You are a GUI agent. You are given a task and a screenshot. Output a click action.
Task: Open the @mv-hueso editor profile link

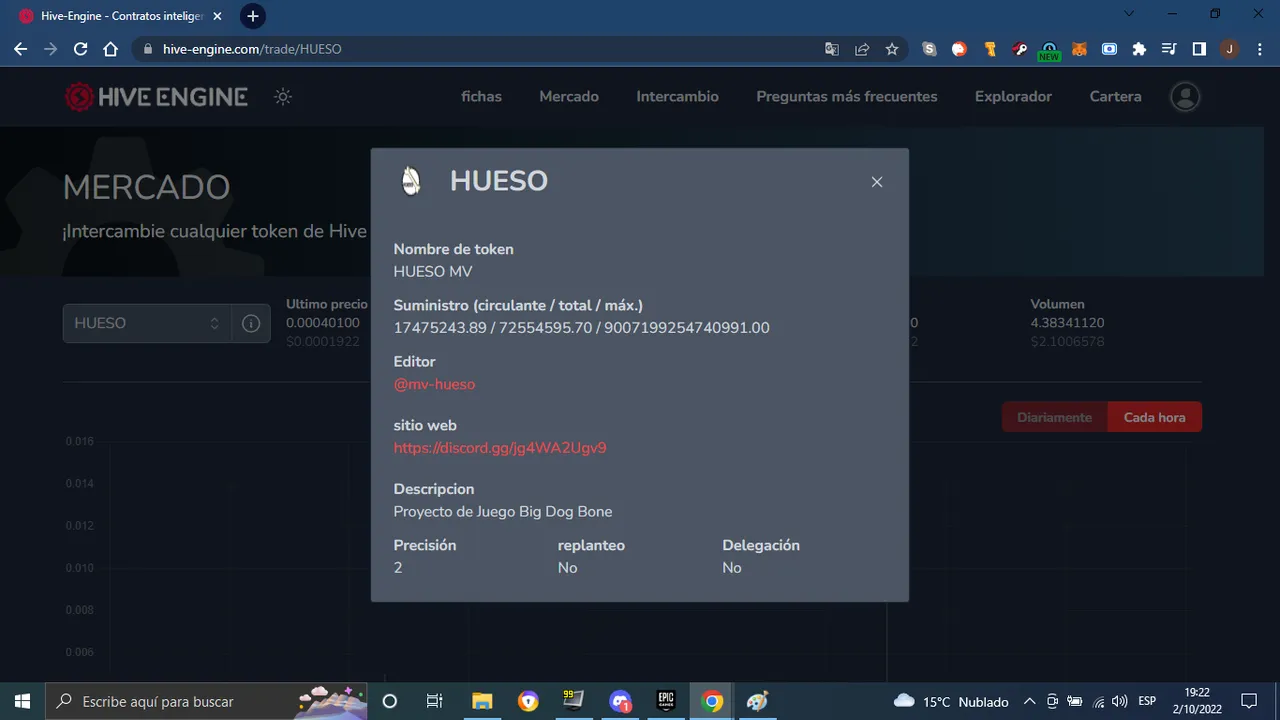point(434,384)
